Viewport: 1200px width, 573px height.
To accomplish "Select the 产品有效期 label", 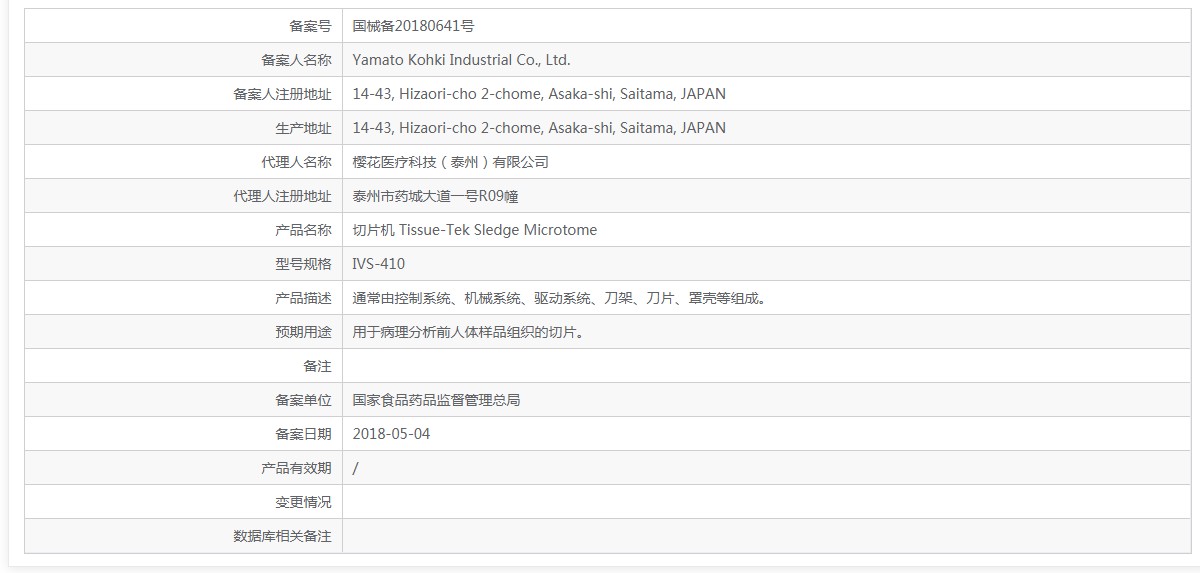I will tap(296, 468).
